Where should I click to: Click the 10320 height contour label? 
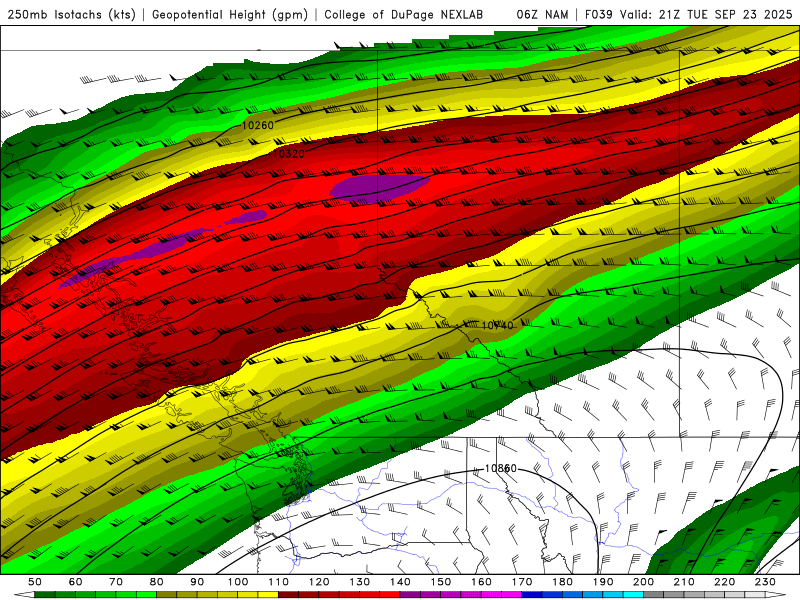[x=288, y=154]
